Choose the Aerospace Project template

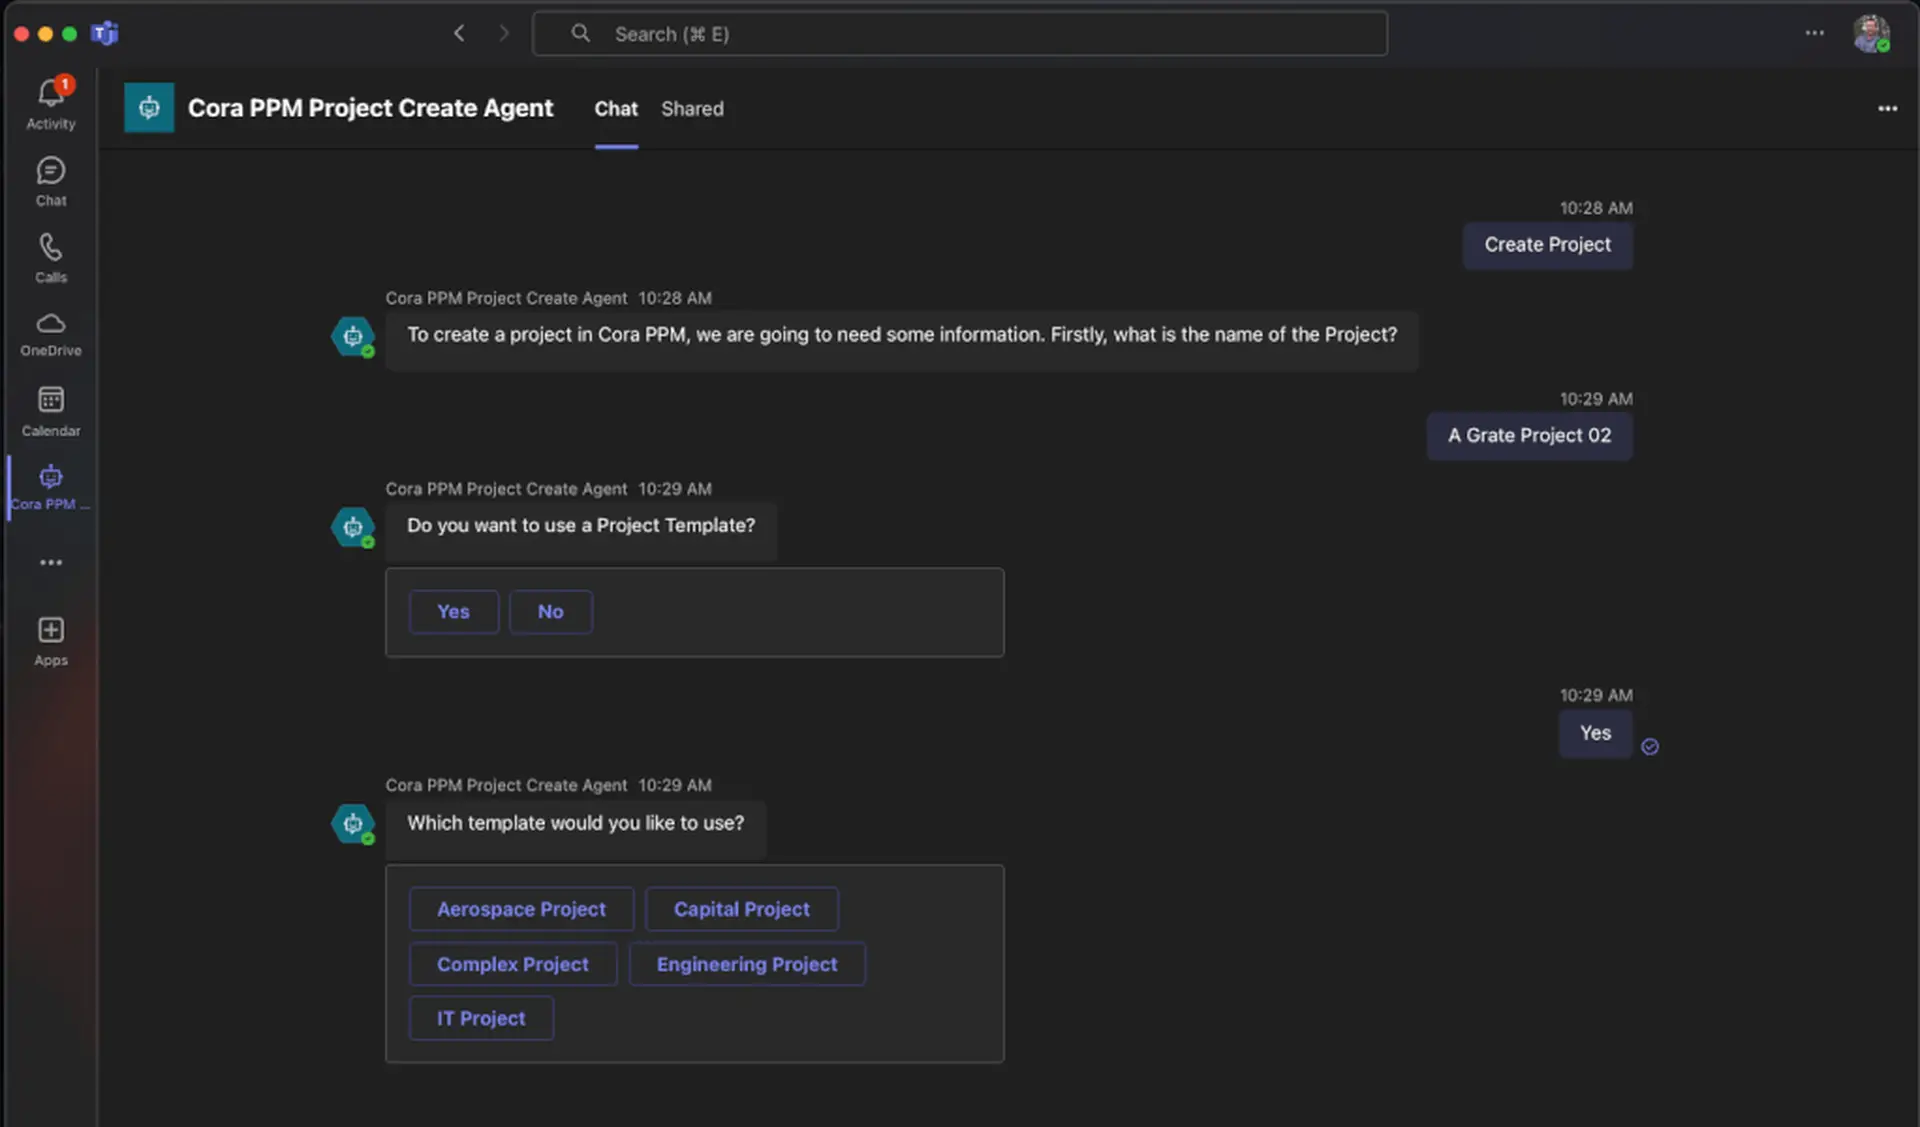tap(521, 909)
